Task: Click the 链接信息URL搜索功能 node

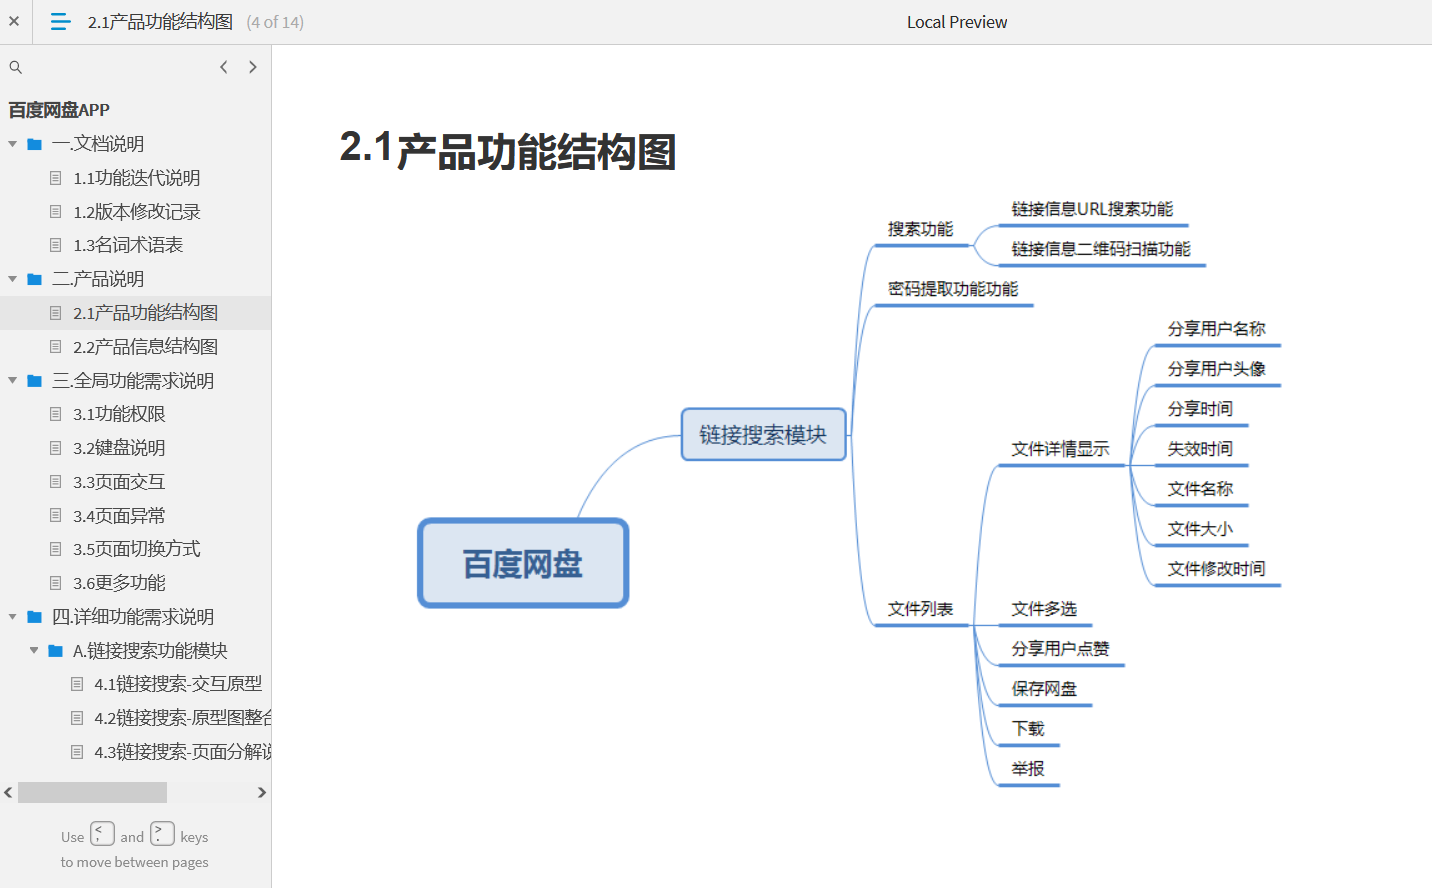Action: pyautogui.click(x=1092, y=209)
